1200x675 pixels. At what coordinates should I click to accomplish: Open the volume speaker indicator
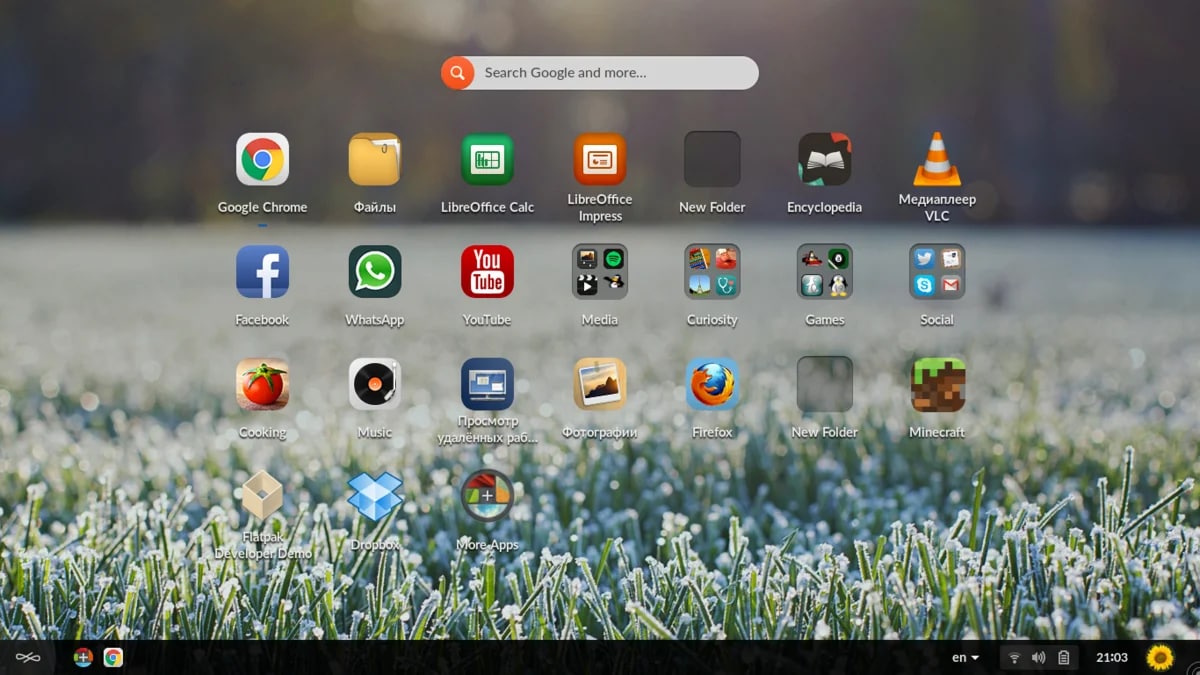point(1038,657)
